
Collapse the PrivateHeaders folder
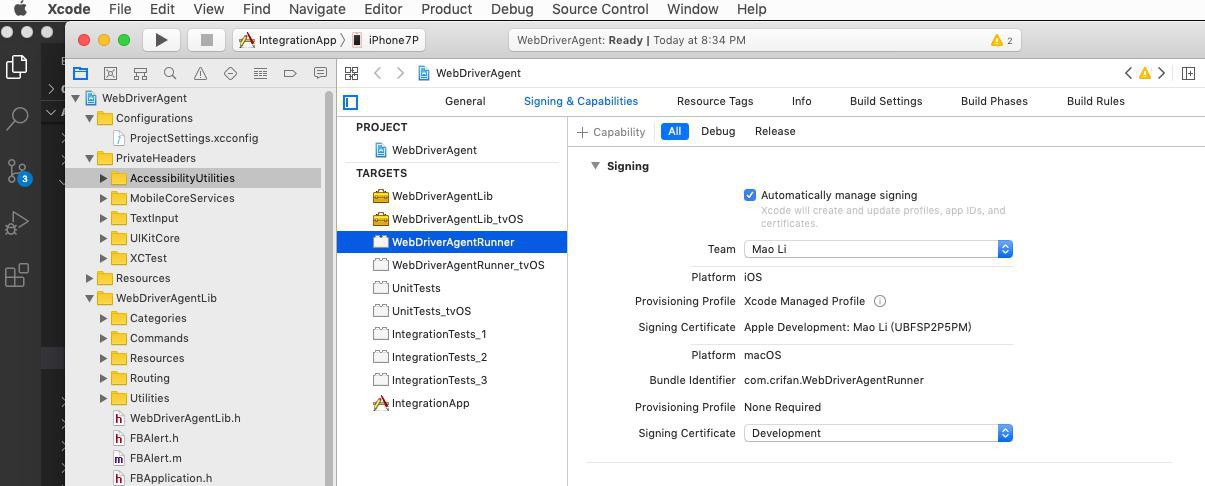click(x=90, y=158)
